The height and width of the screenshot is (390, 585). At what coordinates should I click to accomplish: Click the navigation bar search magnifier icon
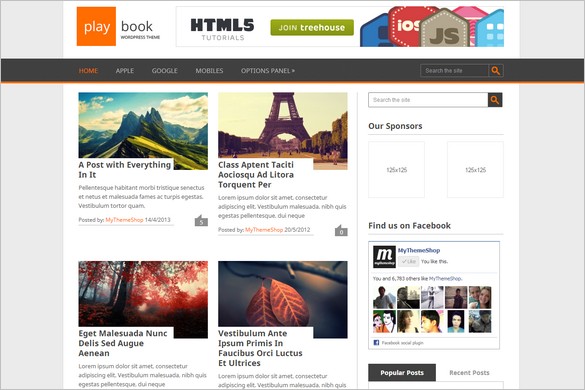click(495, 71)
